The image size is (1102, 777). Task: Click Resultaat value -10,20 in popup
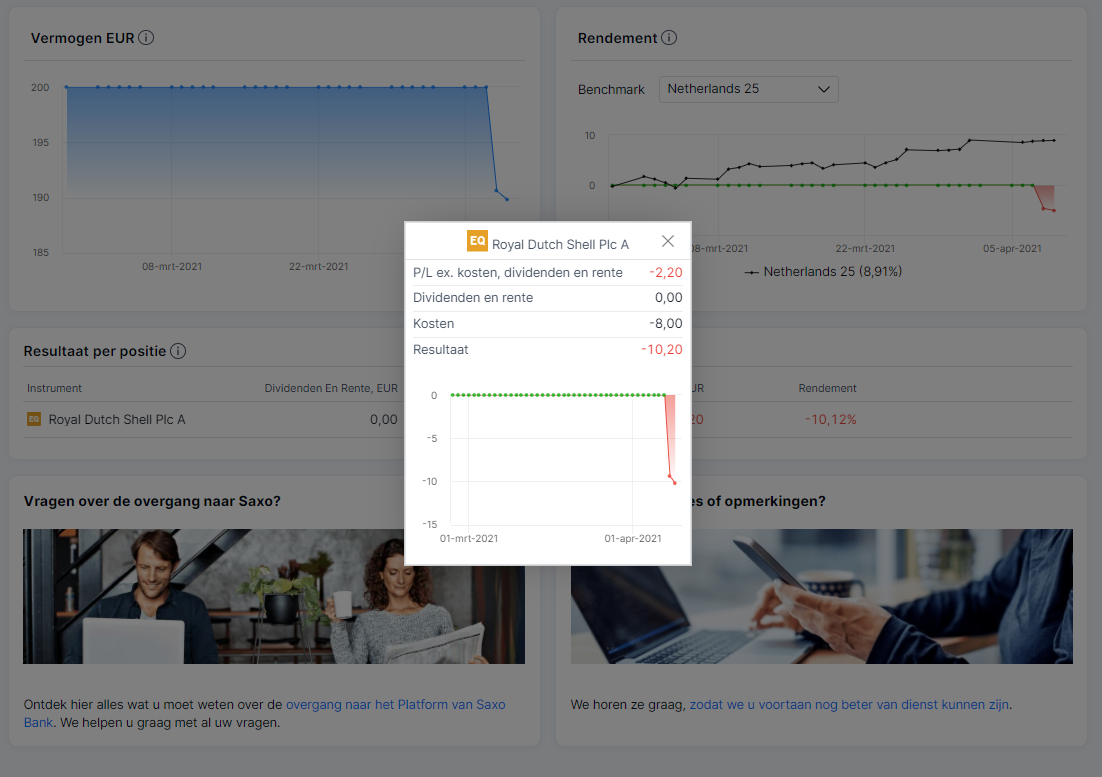661,350
